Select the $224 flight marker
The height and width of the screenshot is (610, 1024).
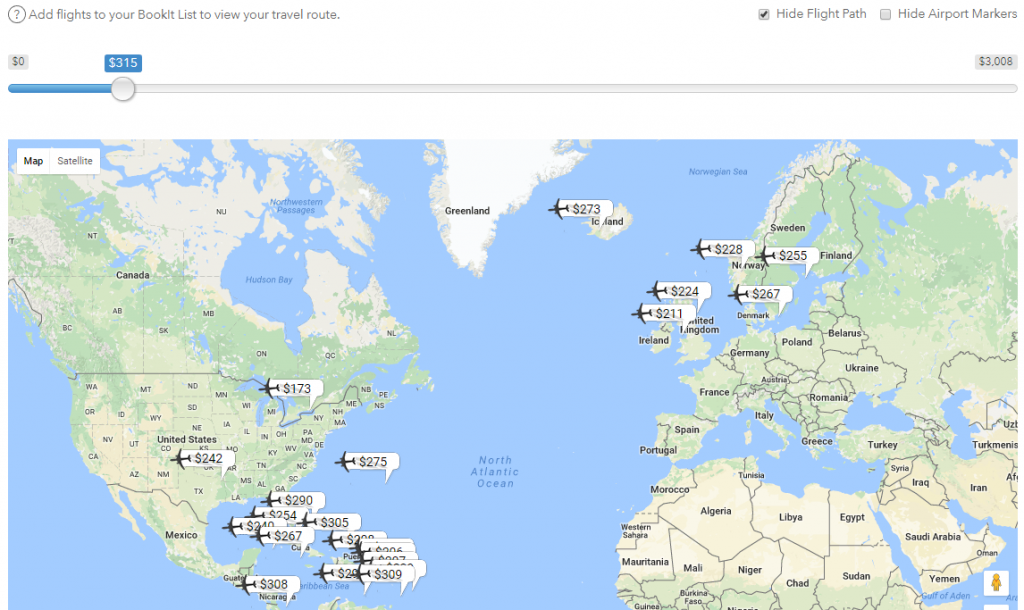coord(679,291)
